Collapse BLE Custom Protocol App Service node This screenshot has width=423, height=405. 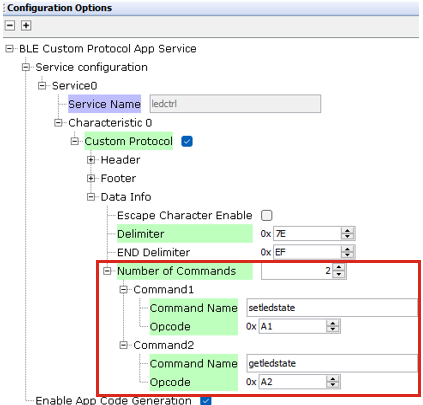(10, 49)
